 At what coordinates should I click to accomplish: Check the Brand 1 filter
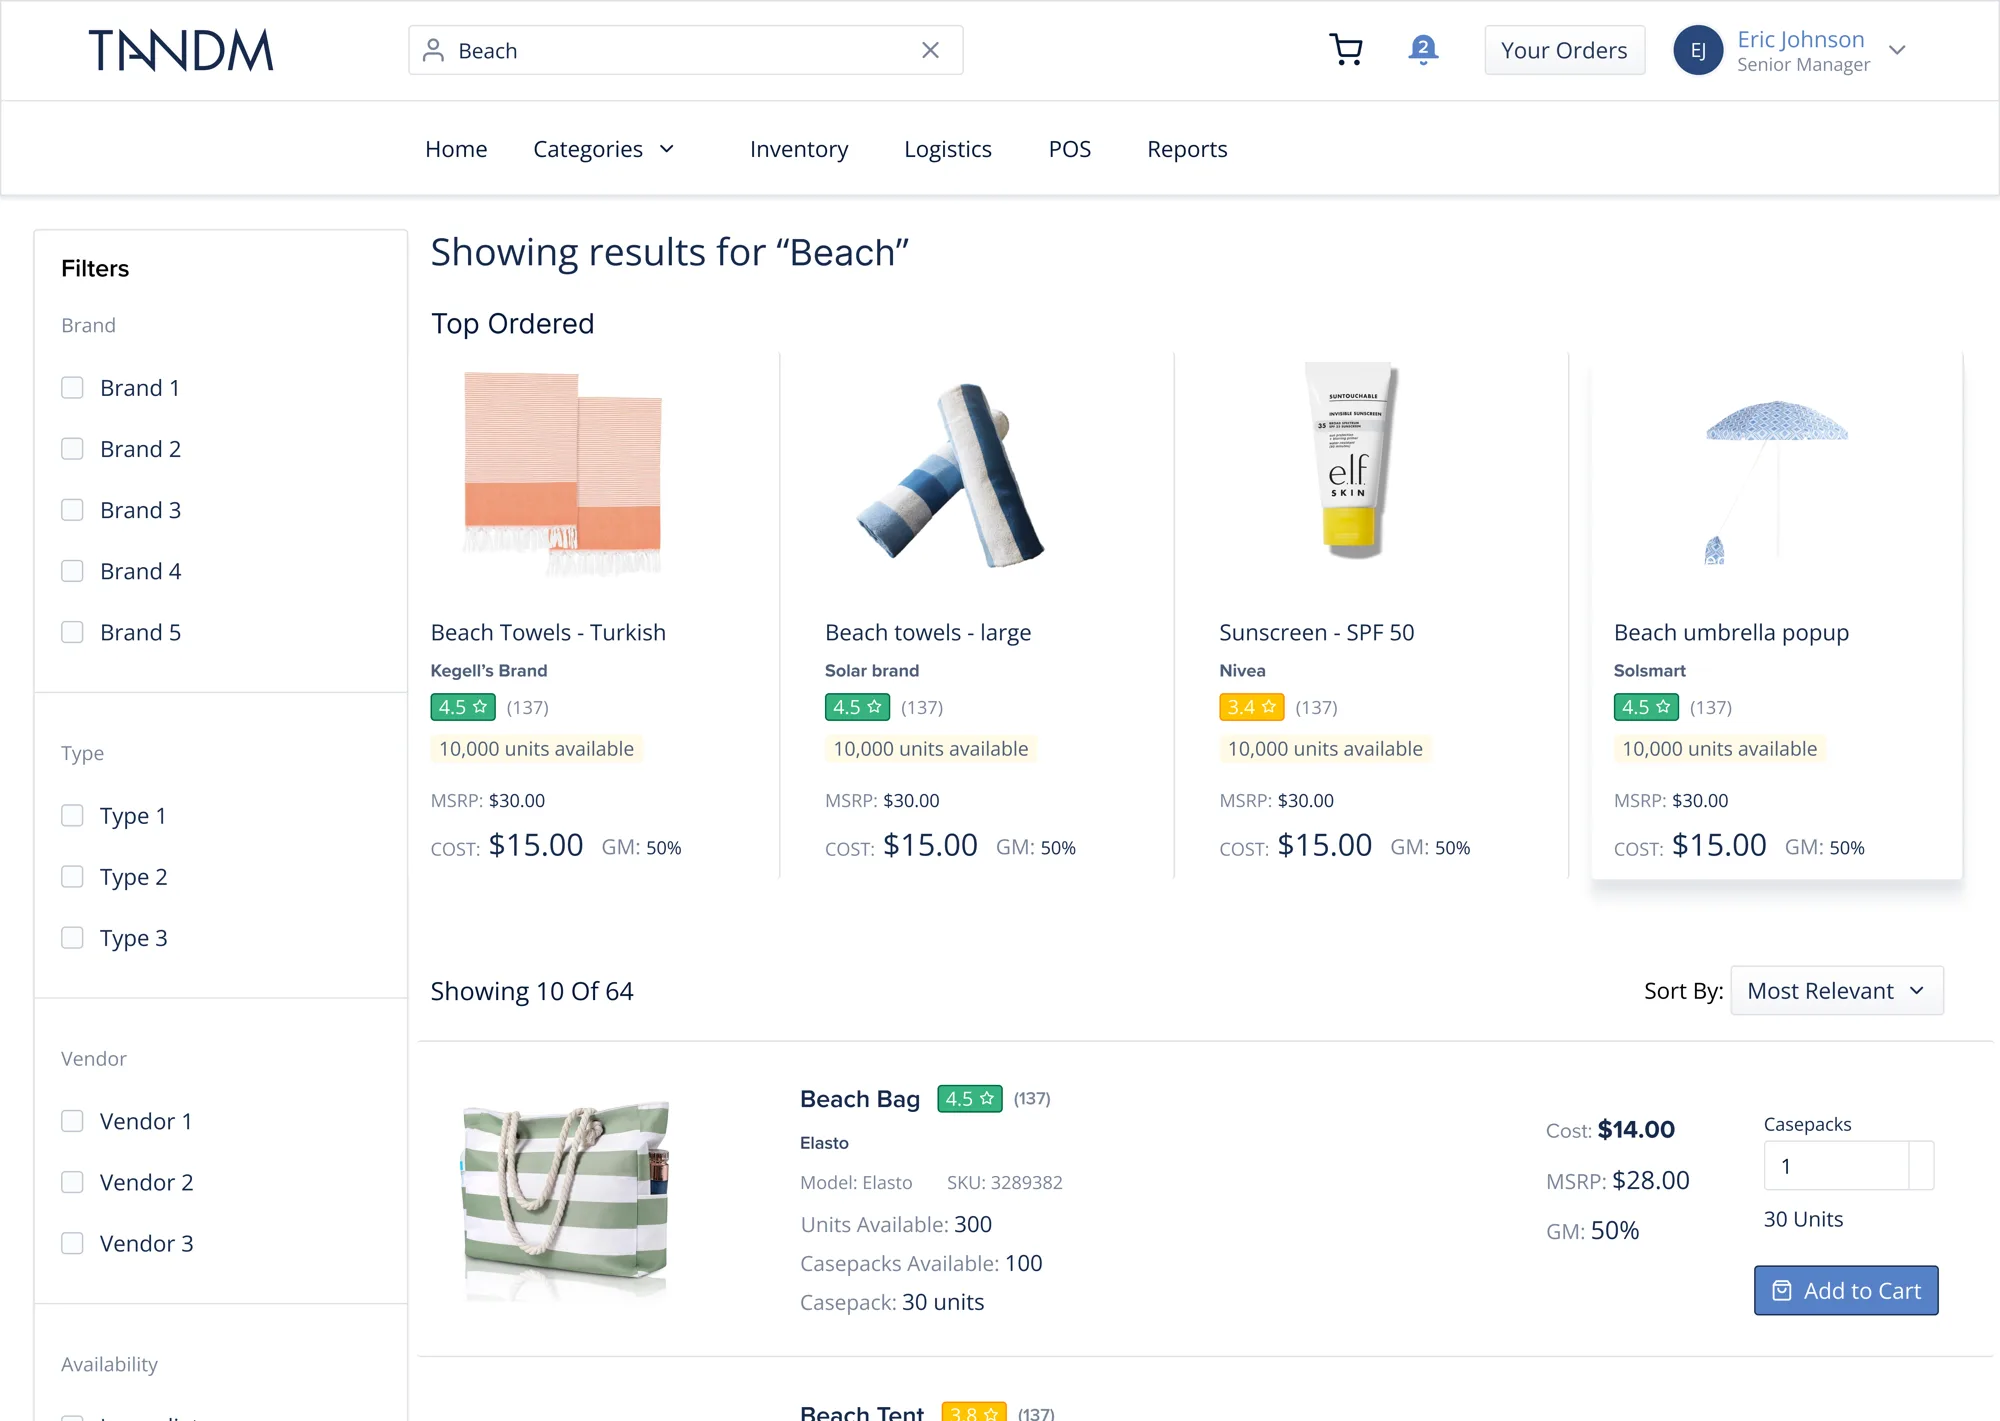[x=72, y=387]
